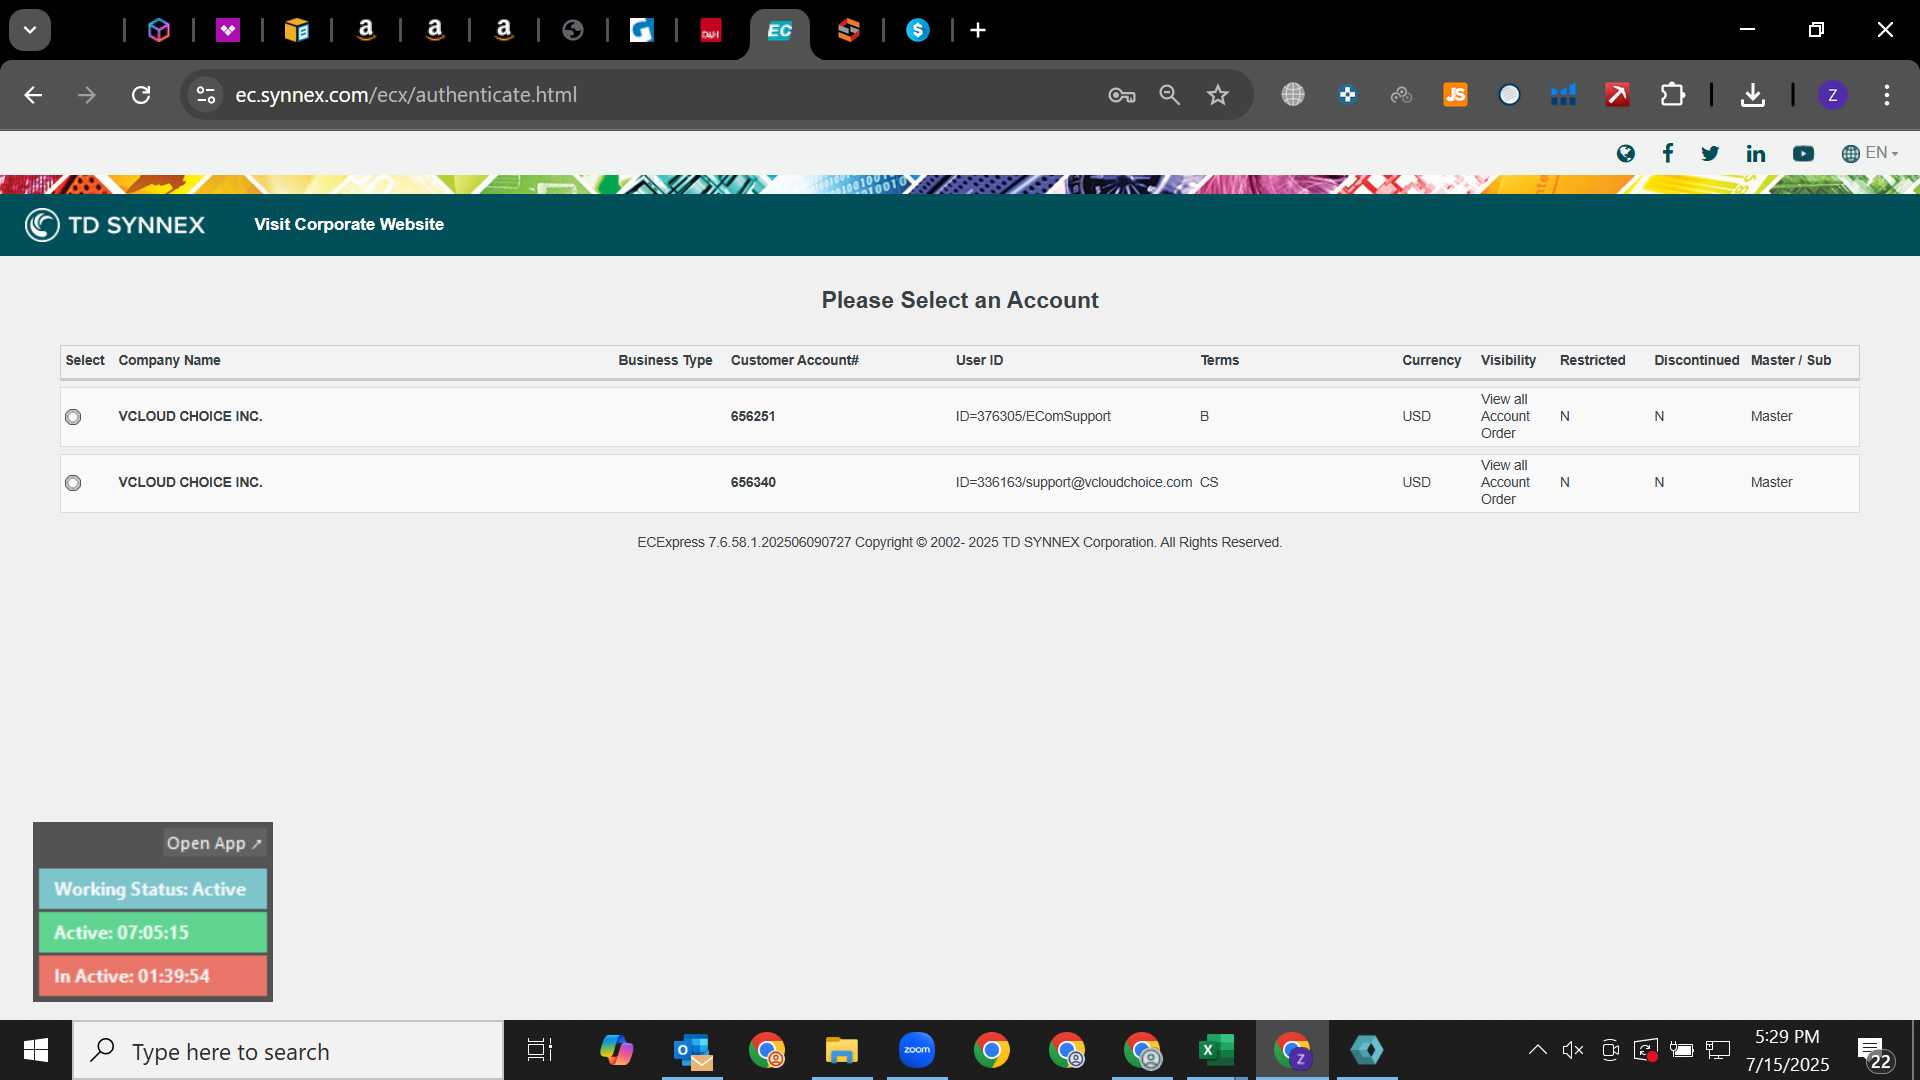Viewport: 1920px width, 1080px height.
Task: Click terms value CS
Action: point(1209,482)
